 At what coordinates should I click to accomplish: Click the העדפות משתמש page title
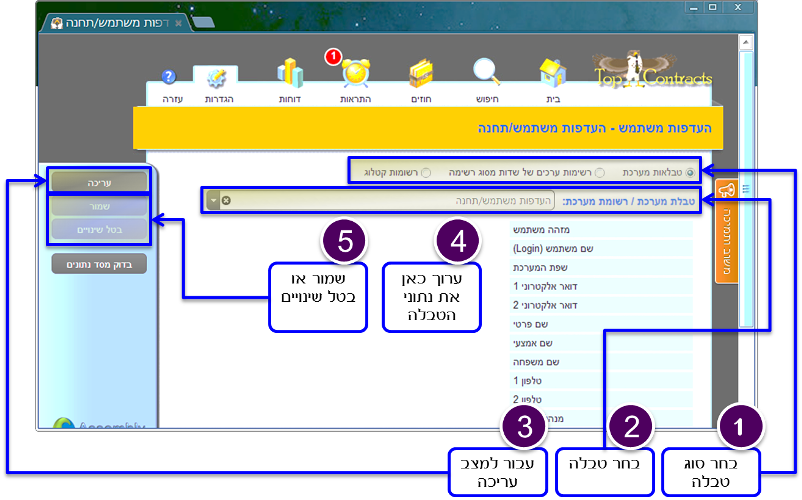tap(594, 128)
